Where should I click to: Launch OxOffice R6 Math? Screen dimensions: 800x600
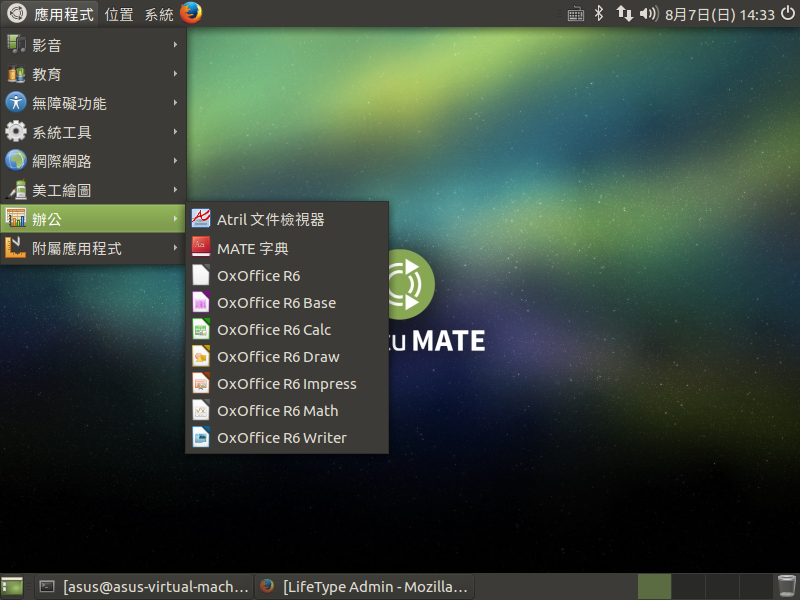(x=287, y=411)
